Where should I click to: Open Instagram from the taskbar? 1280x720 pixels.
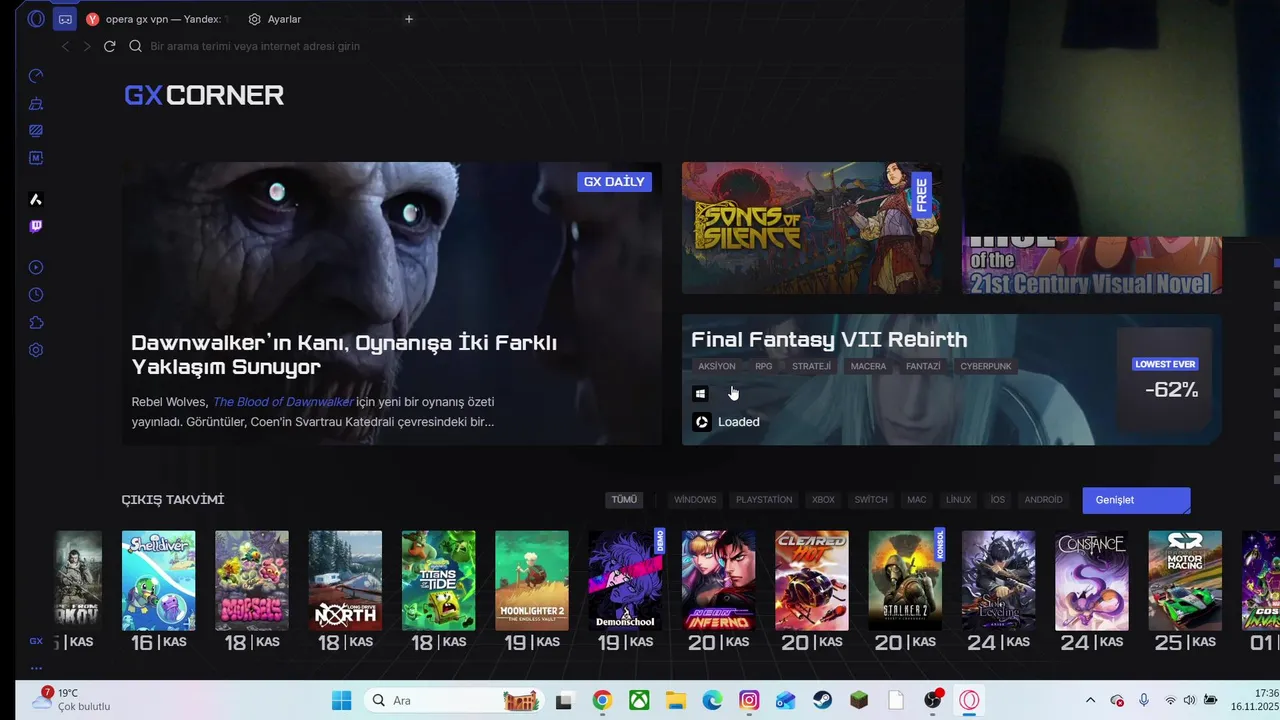(749, 700)
